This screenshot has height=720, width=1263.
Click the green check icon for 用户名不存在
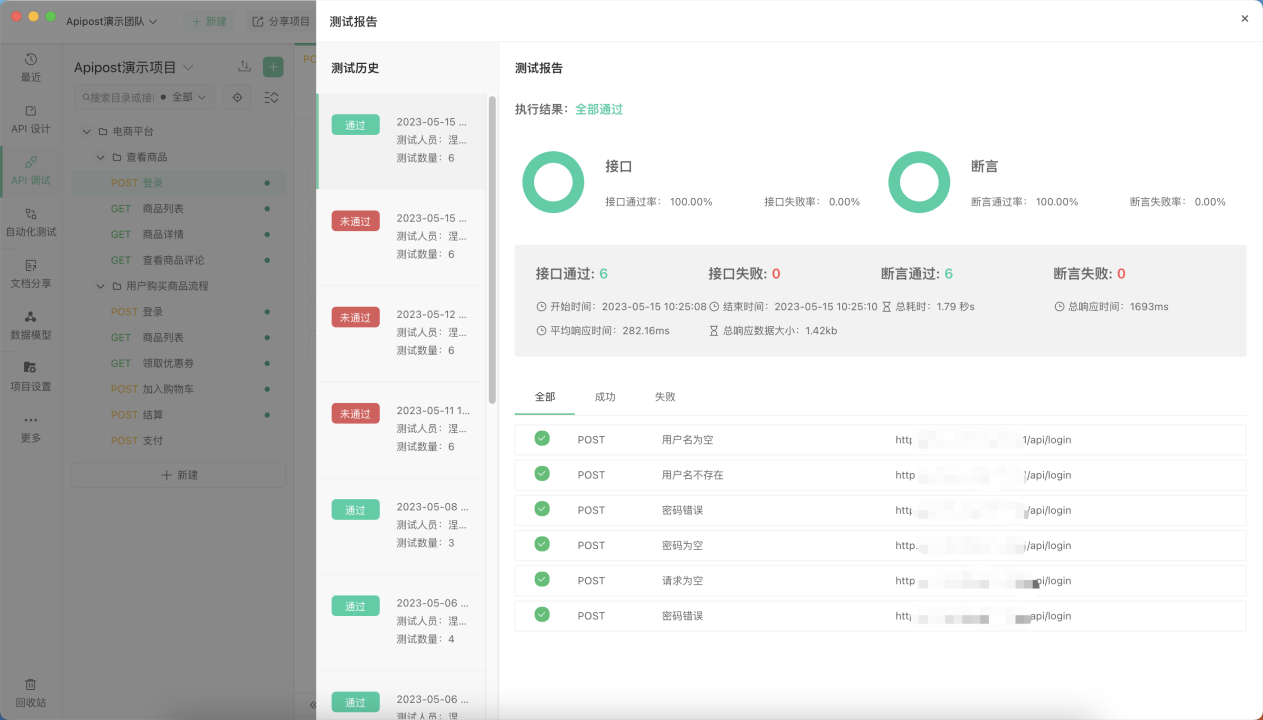tap(542, 473)
